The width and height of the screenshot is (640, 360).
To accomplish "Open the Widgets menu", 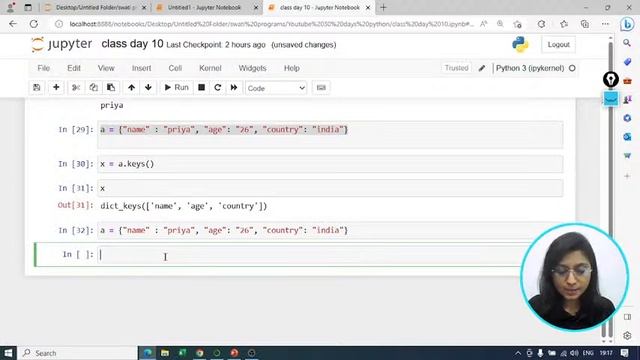I will point(252,68).
